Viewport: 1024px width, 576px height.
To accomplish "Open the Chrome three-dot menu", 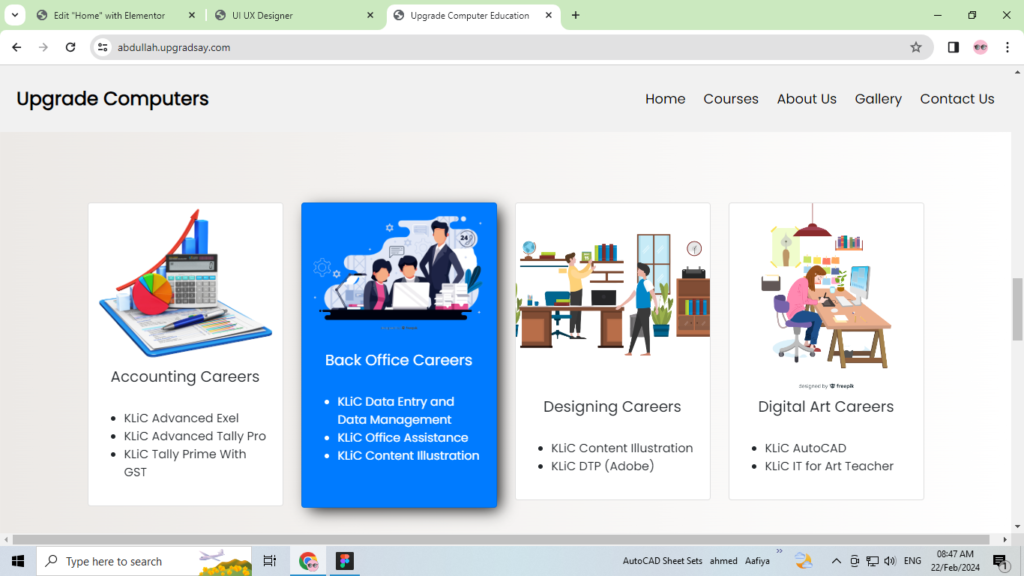I will click(x=1007, y=47).
